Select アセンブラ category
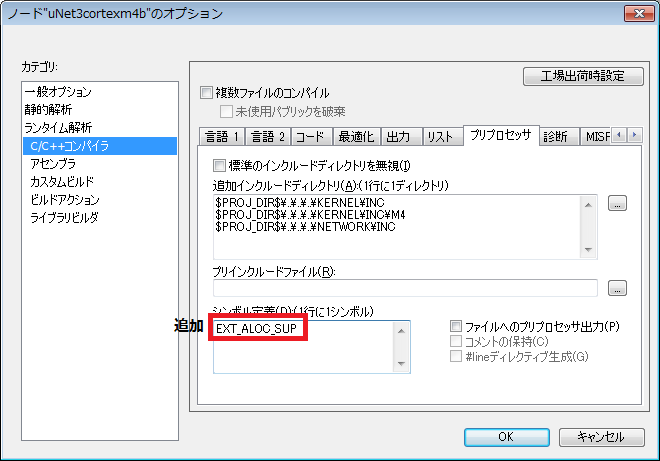 coord(53,164)
